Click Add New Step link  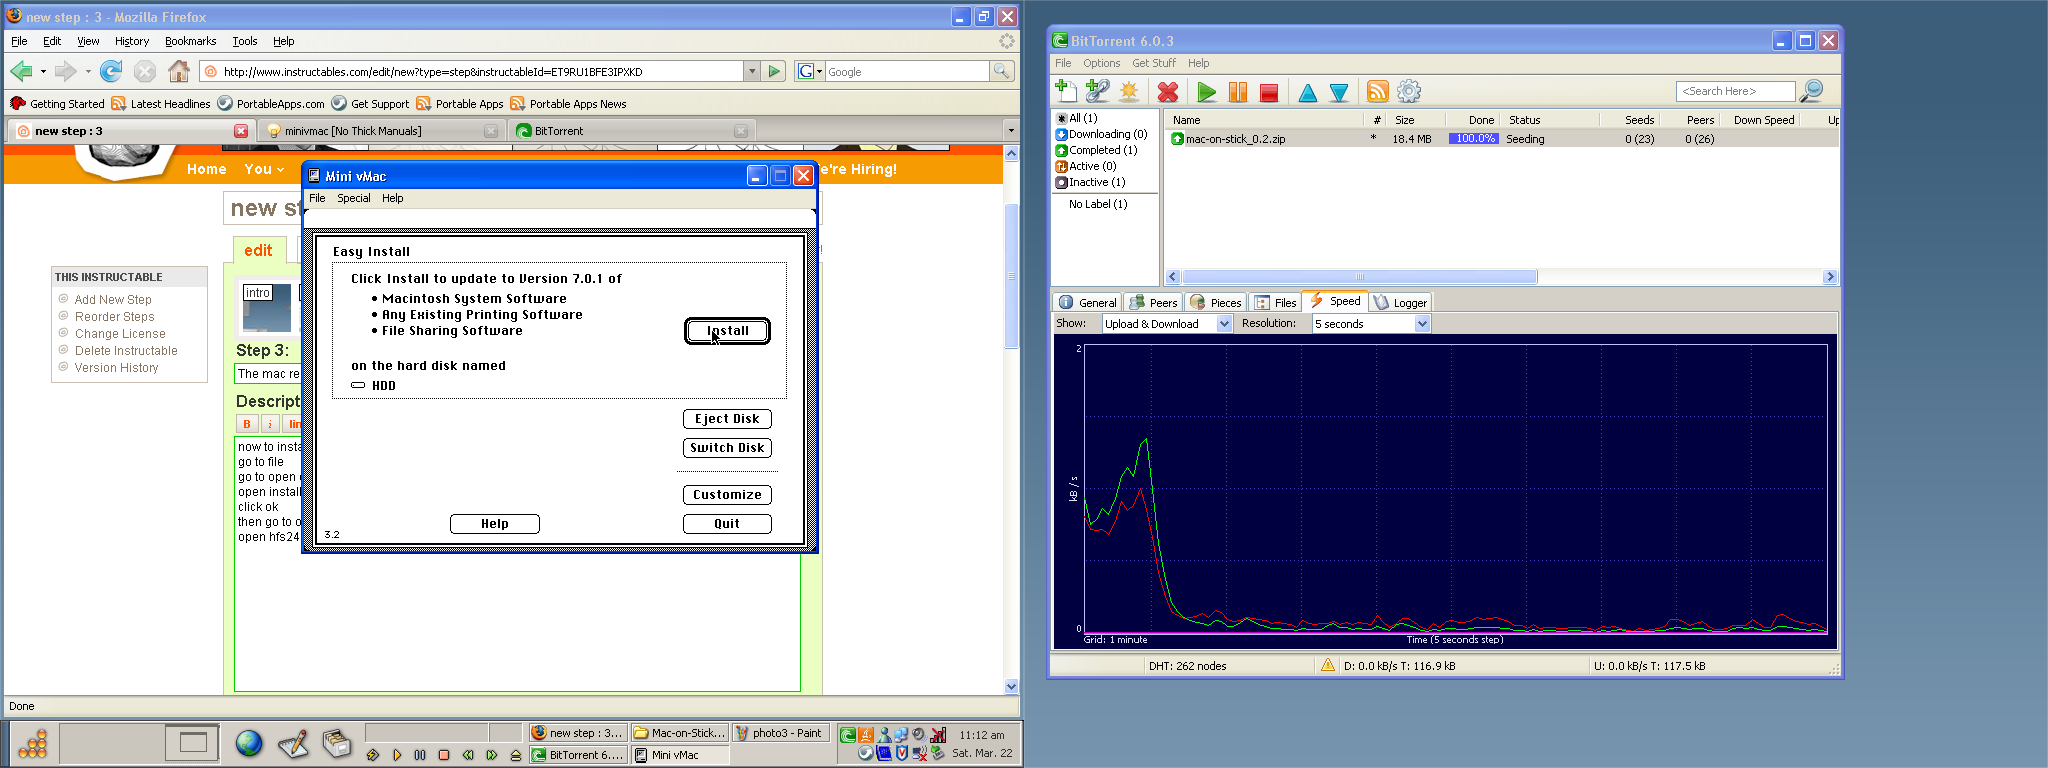click(113, 300)
